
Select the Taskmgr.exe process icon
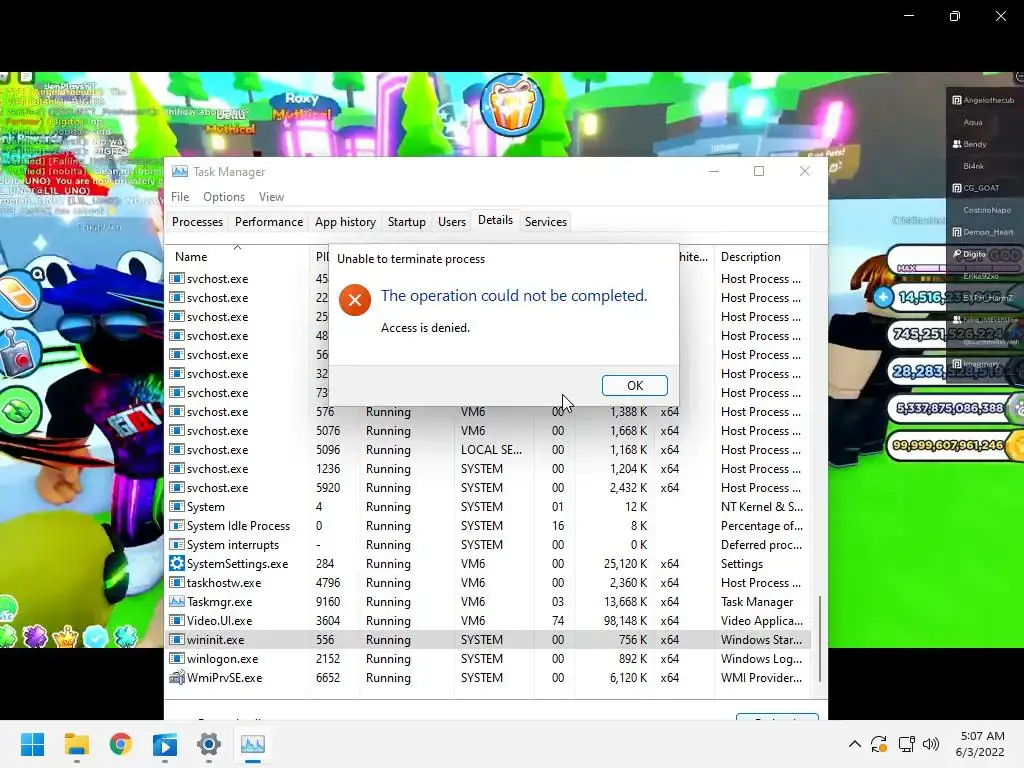click(x=176, y=601)
